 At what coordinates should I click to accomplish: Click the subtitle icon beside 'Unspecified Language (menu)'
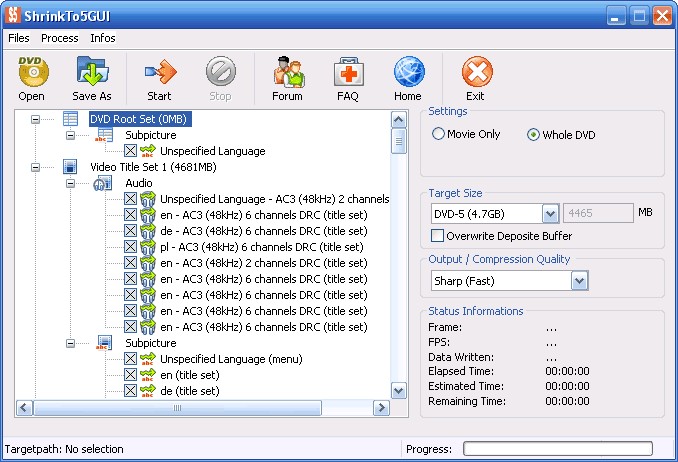[x=147, y=359]
